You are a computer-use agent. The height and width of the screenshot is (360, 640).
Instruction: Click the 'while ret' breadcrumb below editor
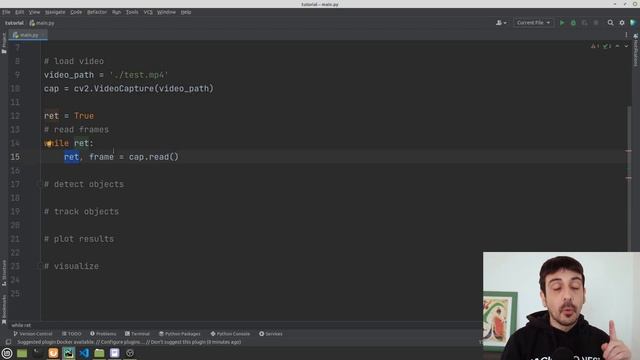point(21,325)
